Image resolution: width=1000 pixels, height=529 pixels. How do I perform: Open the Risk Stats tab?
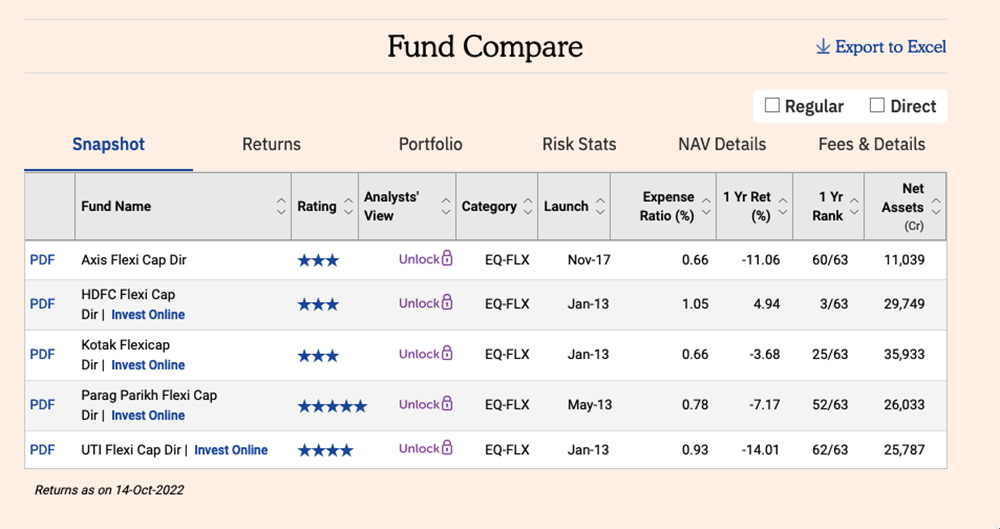579,144
